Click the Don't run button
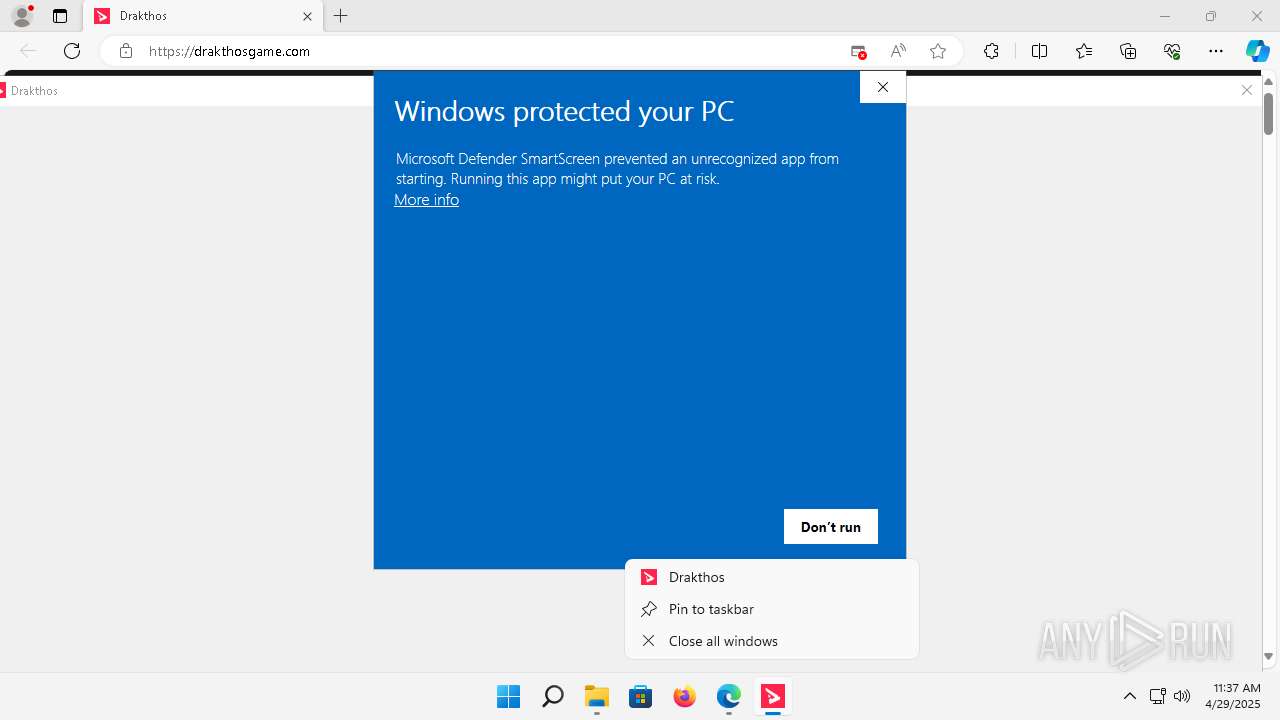The image size is (1280, 720). point(831,527)
